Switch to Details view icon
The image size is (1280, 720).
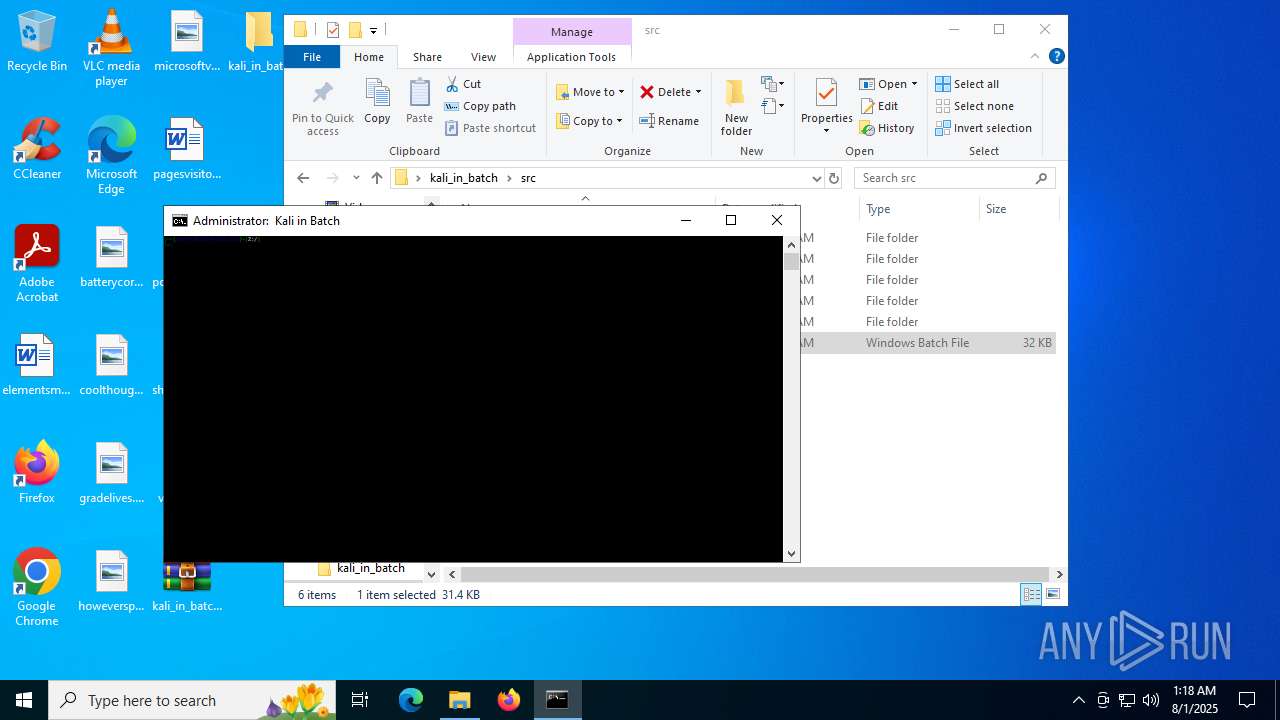click(x=1031, y=594)
